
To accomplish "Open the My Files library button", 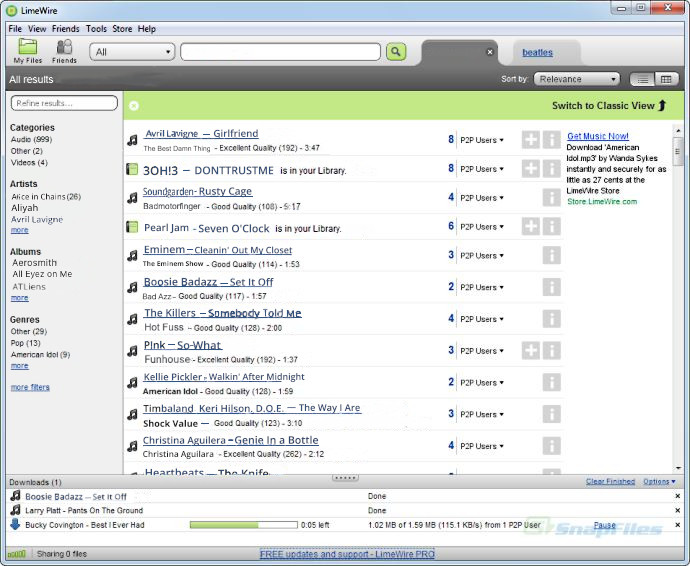I will pos(28,51).
